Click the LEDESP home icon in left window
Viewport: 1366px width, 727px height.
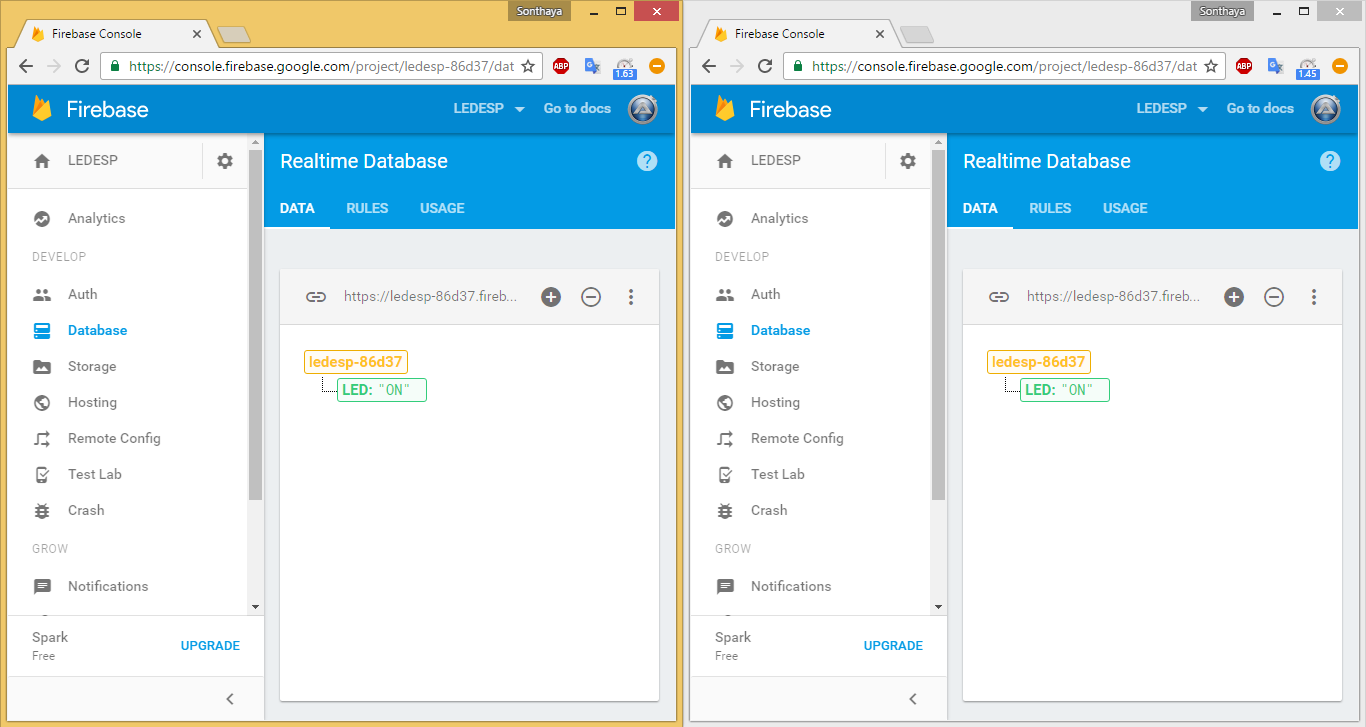[x=42, y=160]
